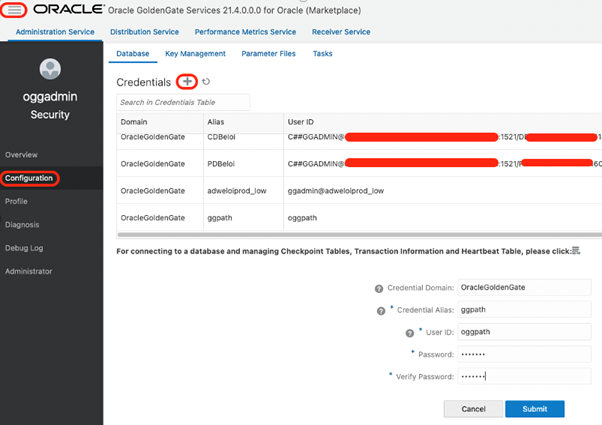Refresh the Credentials table
Image resolution: width=602 pixels, height=425 pixels.
tap(206, 81)
